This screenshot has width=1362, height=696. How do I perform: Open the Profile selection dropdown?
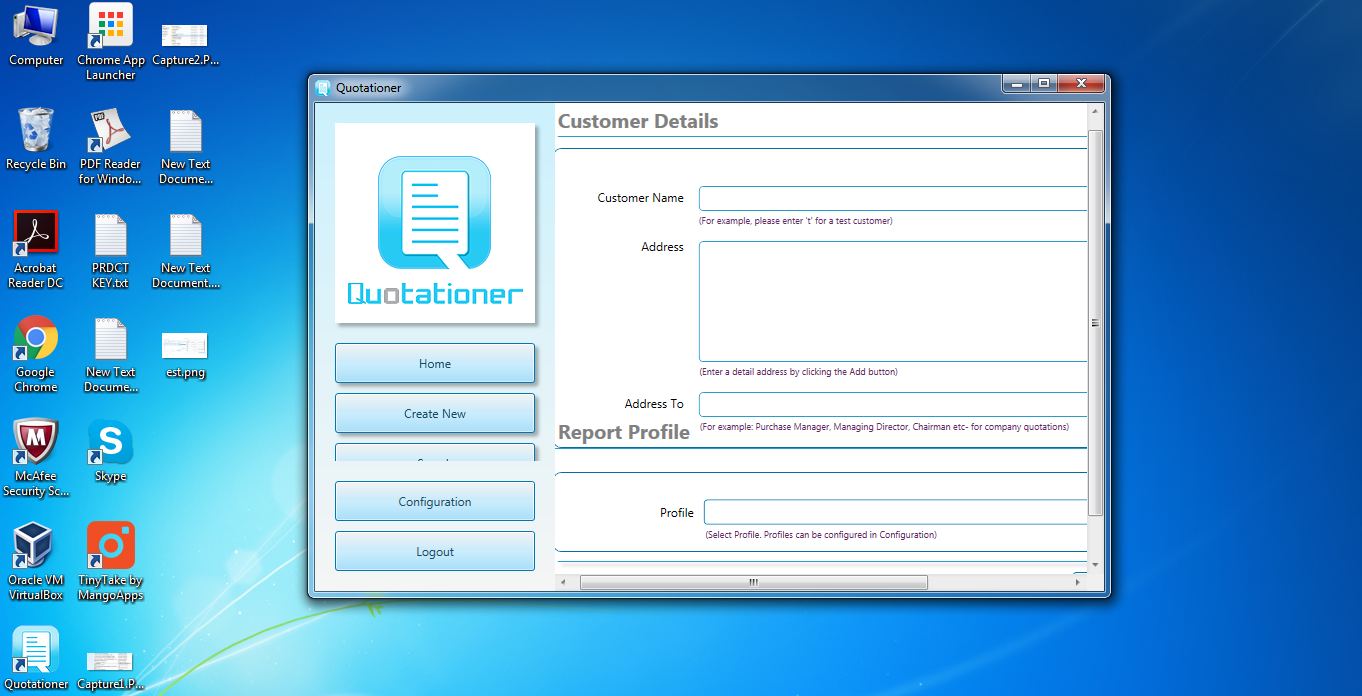click(x=896, y=512)
